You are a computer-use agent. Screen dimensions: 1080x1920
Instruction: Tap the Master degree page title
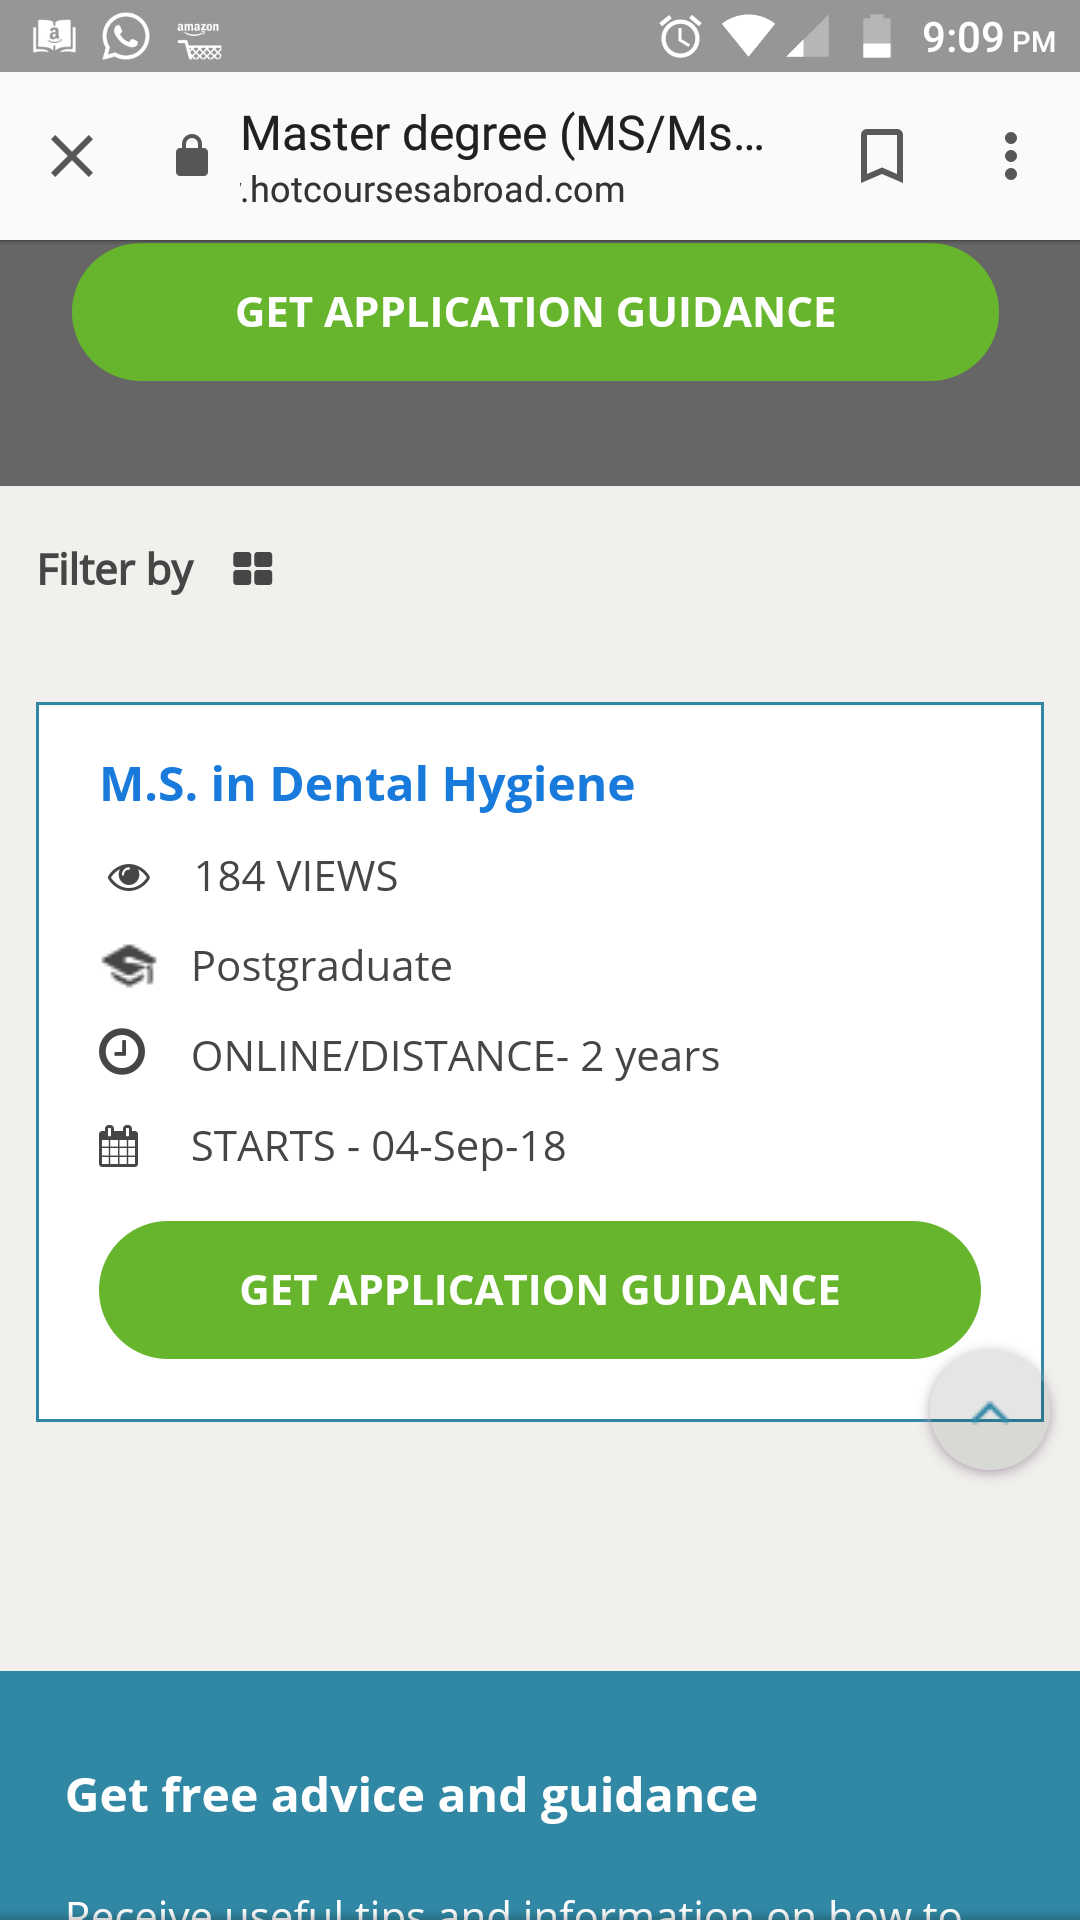pos(503,134)
